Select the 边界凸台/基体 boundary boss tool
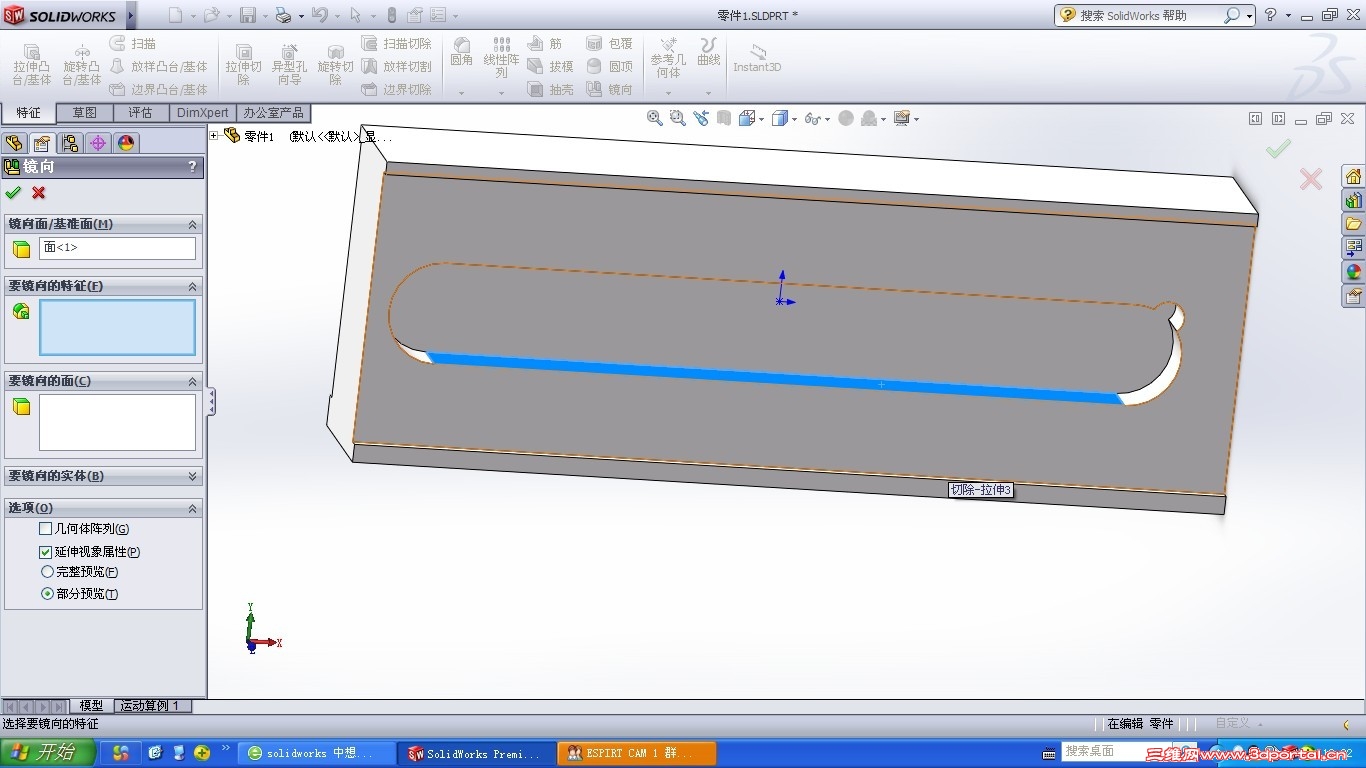 click(x=158, y=89)
